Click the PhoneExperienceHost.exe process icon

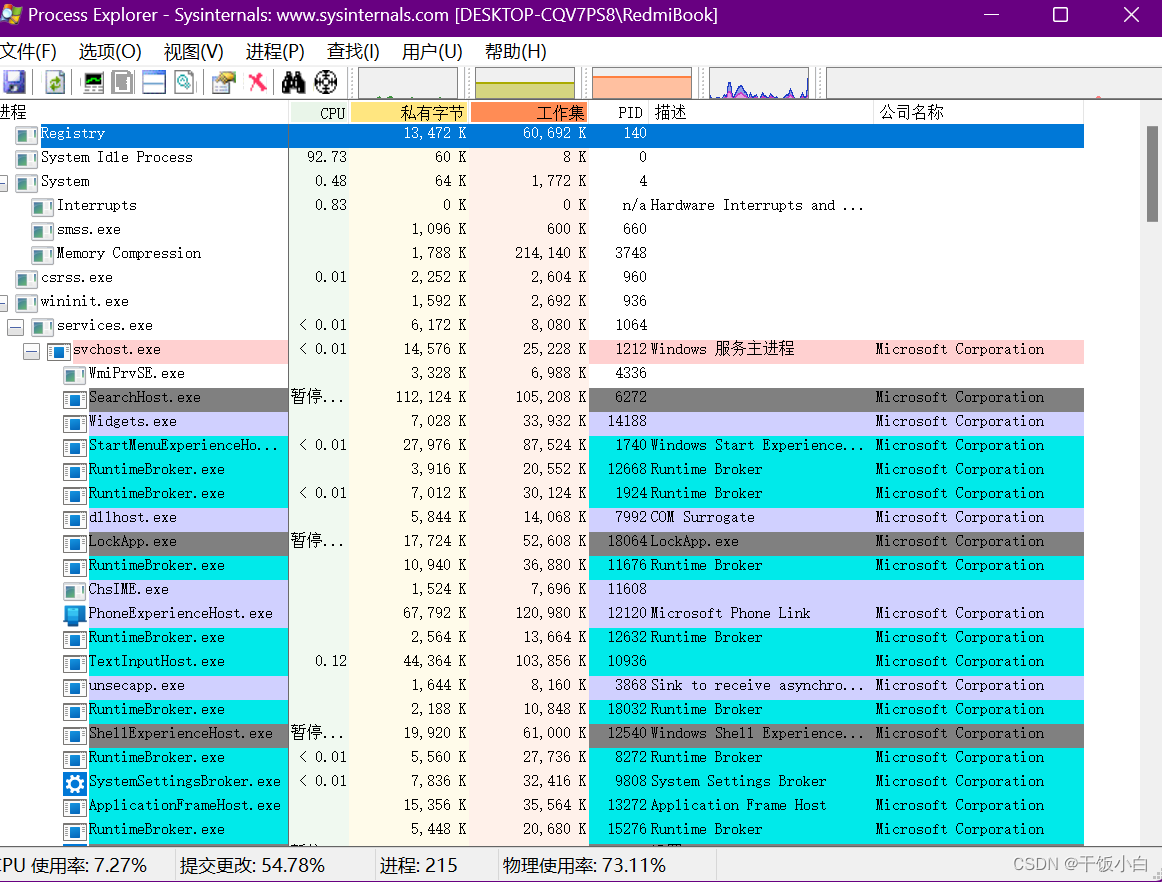click(x=74, y=614)
